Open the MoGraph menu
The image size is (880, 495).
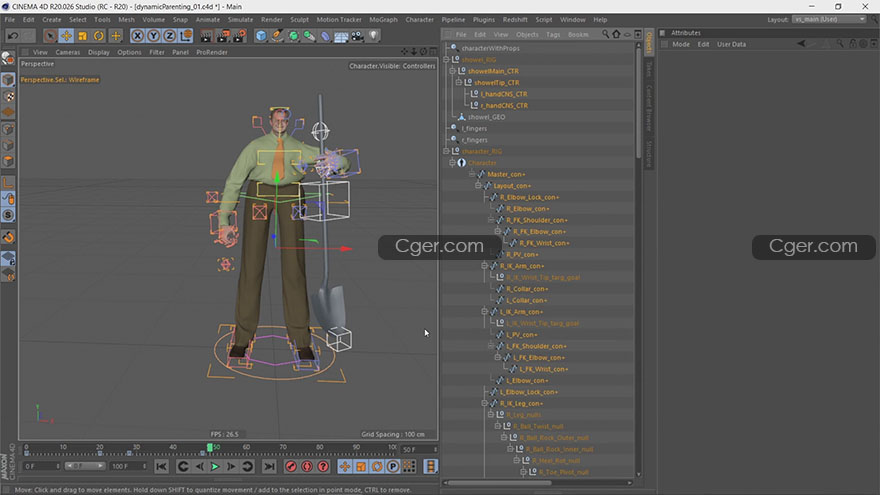[383, 20]
